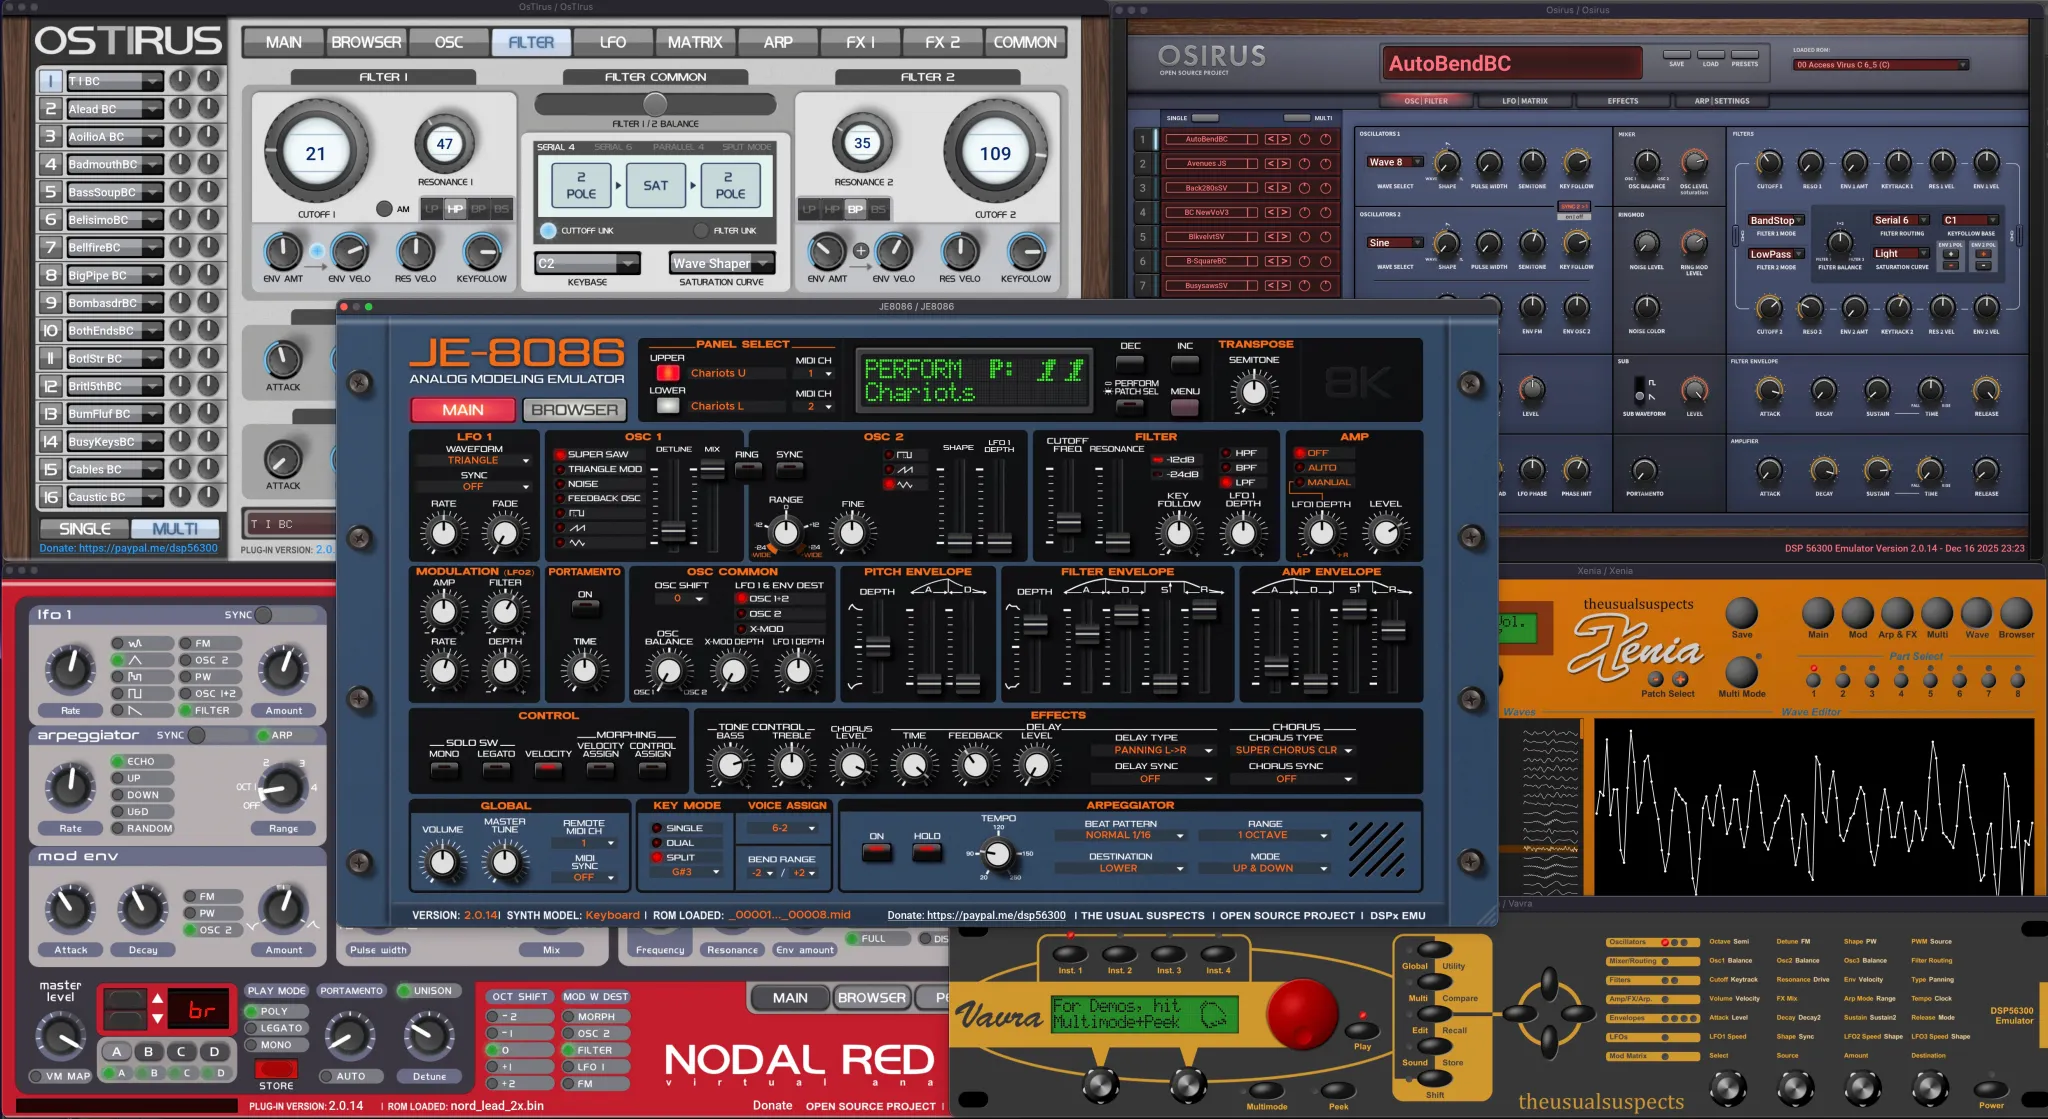Open LFO 1 waveform TRIANGLE dropdown
The height and width of the screenshot is (1119, 2048).
[474, 461]
